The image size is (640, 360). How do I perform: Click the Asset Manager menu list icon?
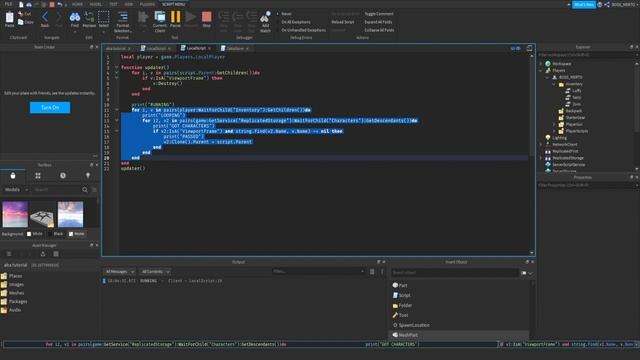tap(9, 254)
